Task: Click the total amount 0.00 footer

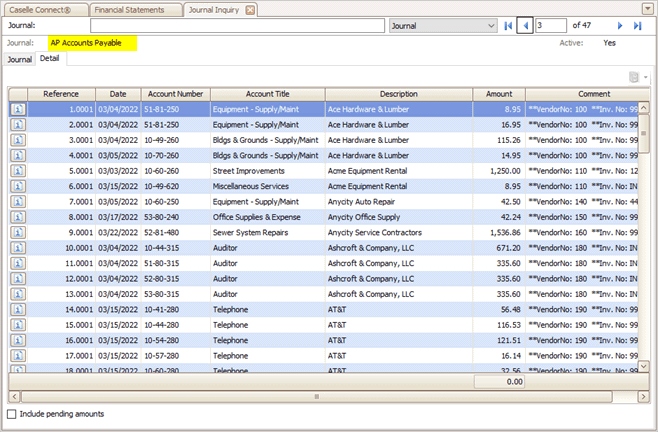Action: click(x=499, y=382)
